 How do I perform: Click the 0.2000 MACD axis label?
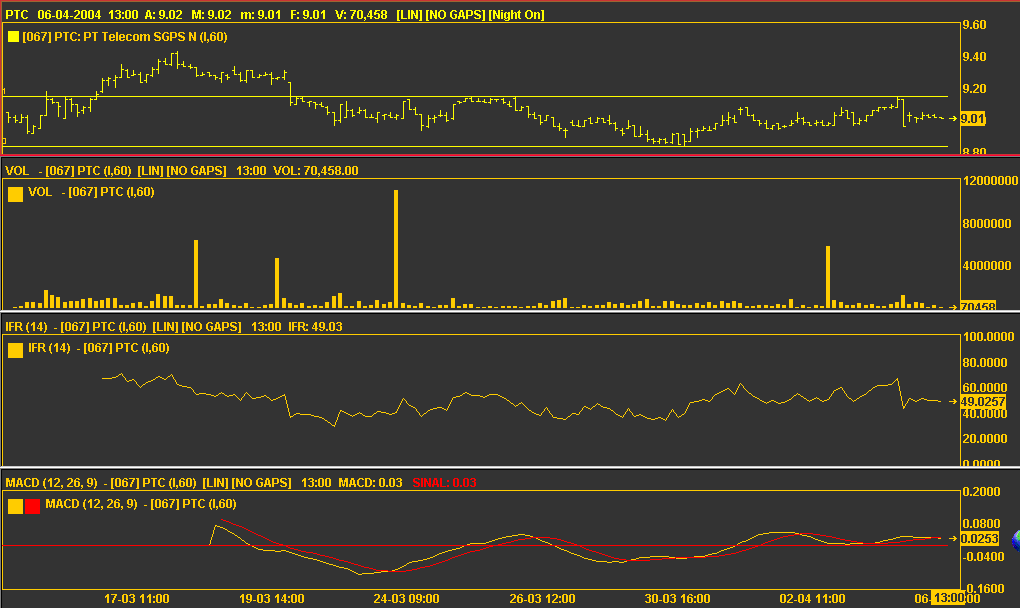pos(982,492)
